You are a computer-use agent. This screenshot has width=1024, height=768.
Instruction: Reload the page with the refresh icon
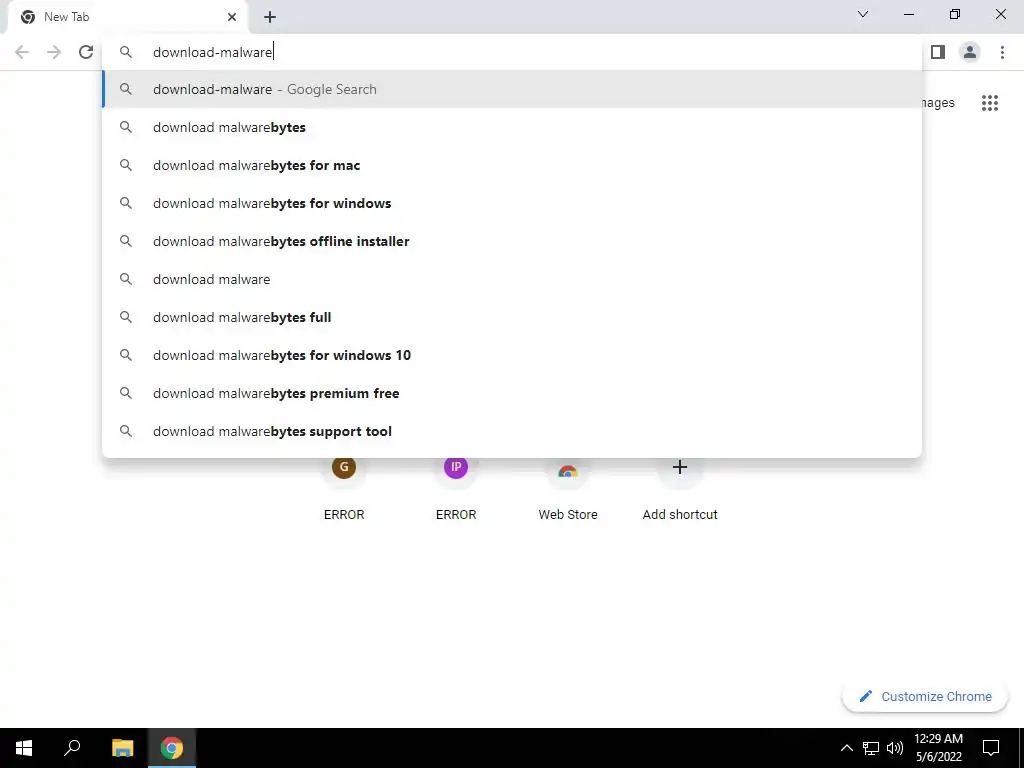[86, 52]
